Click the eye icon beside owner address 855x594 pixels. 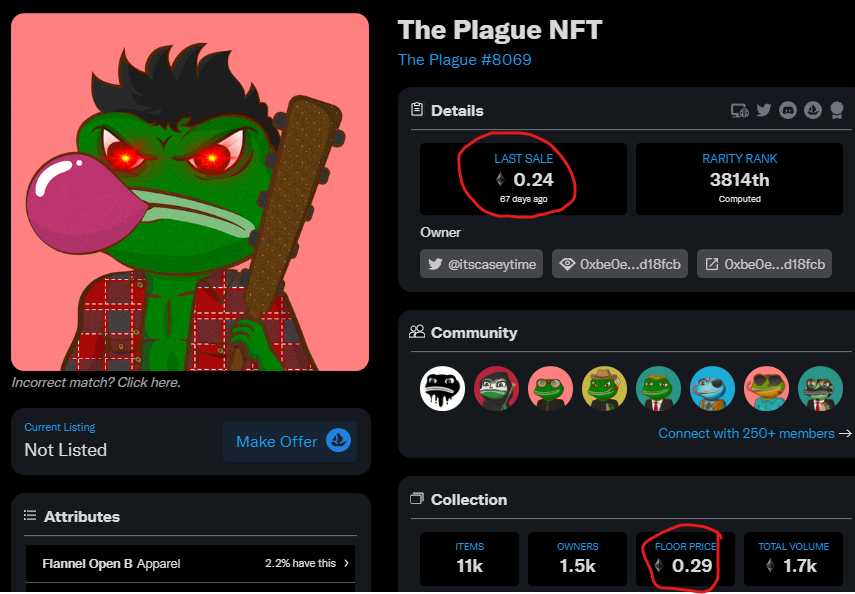coord(567,265)
